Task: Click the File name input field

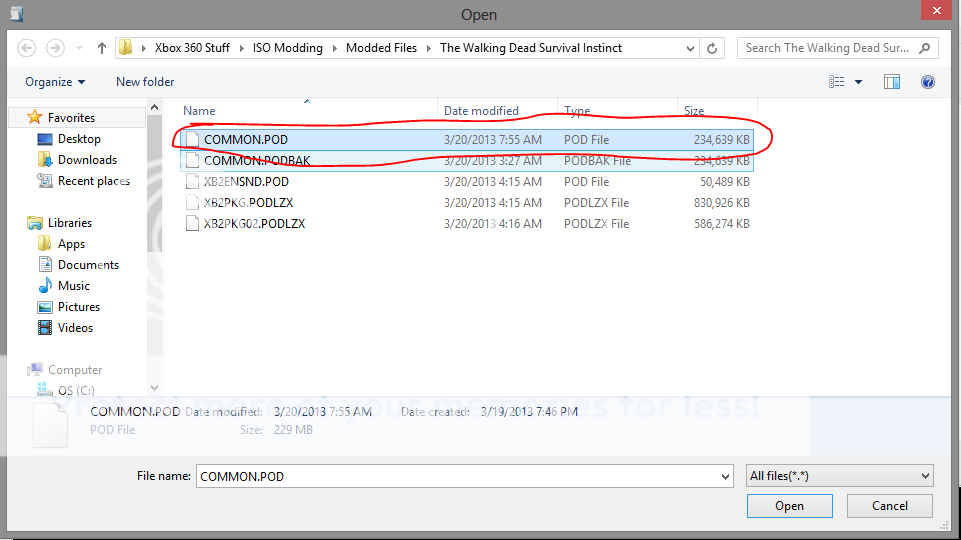Action: [464, 477]
